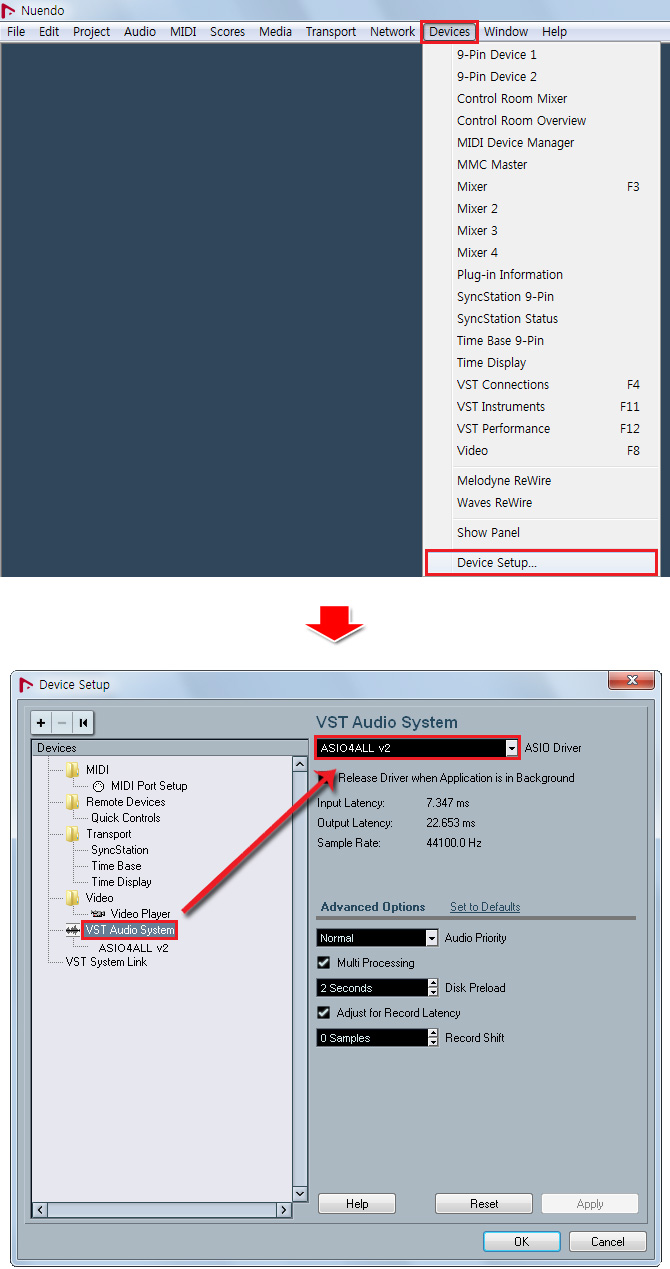Open MIDI Device Manager

(541, 143)
